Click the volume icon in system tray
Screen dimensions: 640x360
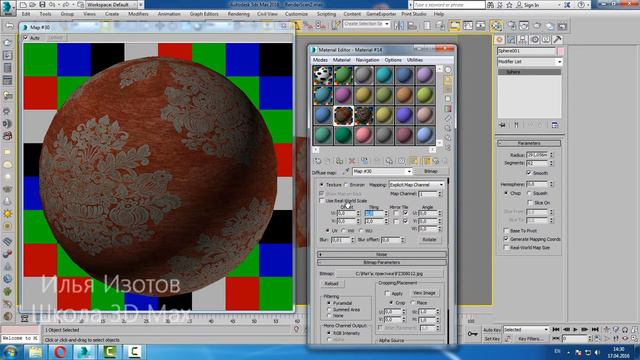(x=597, y=352)
